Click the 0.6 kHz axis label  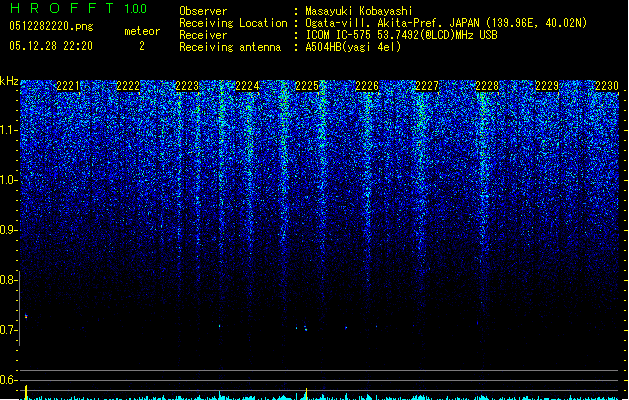click(x=9, y=380)
